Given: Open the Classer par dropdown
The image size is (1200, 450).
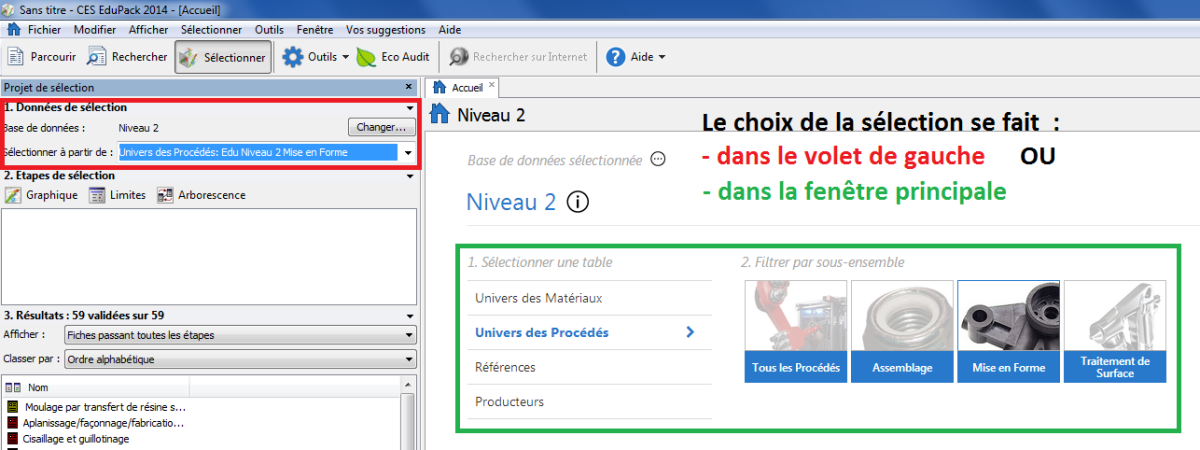Looking at the screenshot, I should point(239,359).
